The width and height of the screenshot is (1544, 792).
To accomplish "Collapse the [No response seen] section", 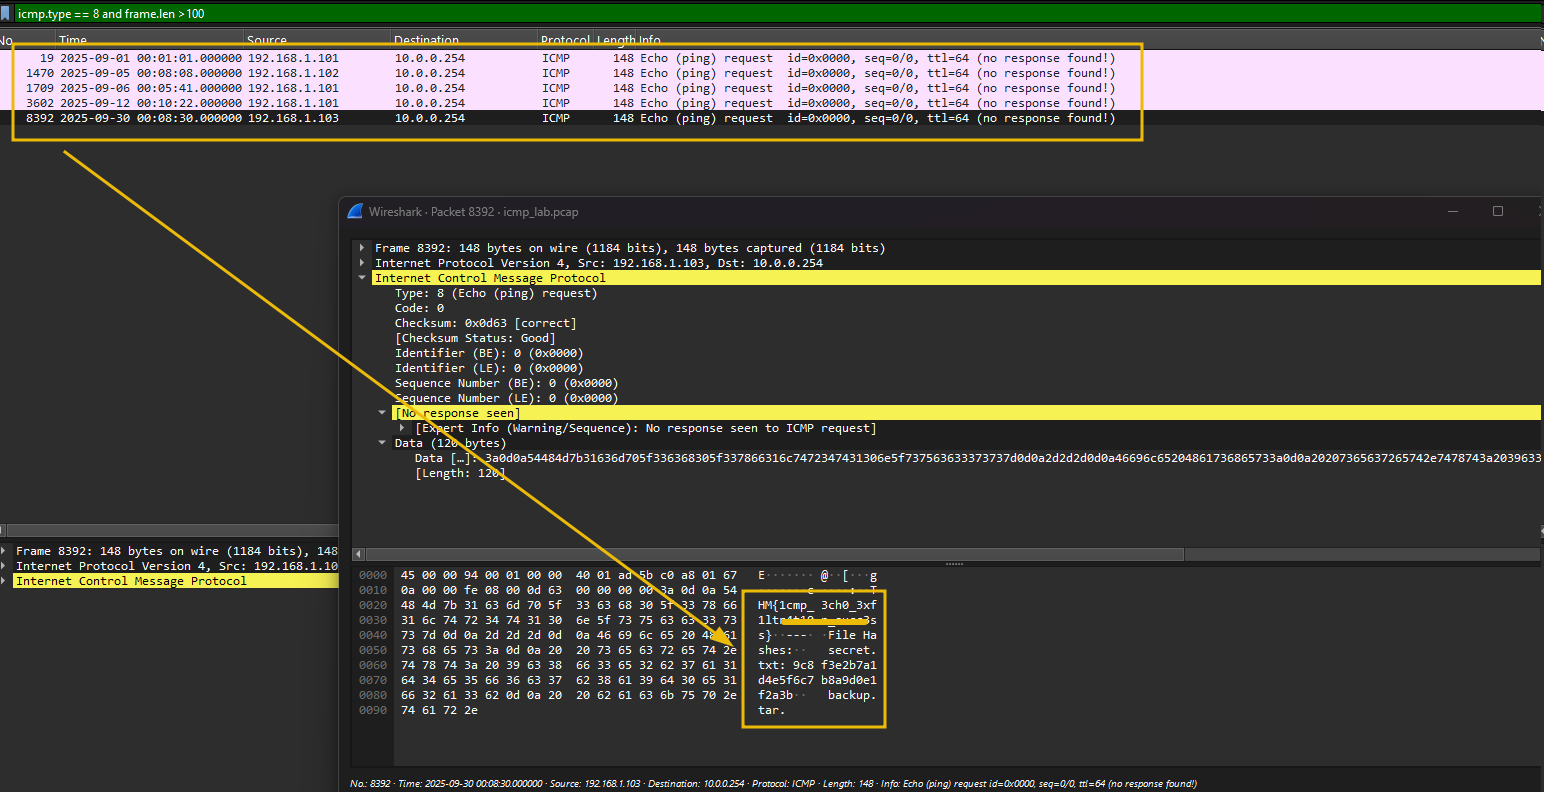I will (381, 412).
